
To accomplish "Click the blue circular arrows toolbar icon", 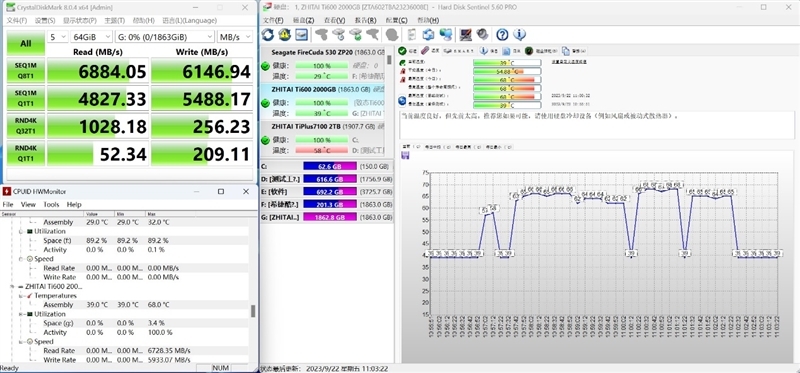I will point(429,35).
